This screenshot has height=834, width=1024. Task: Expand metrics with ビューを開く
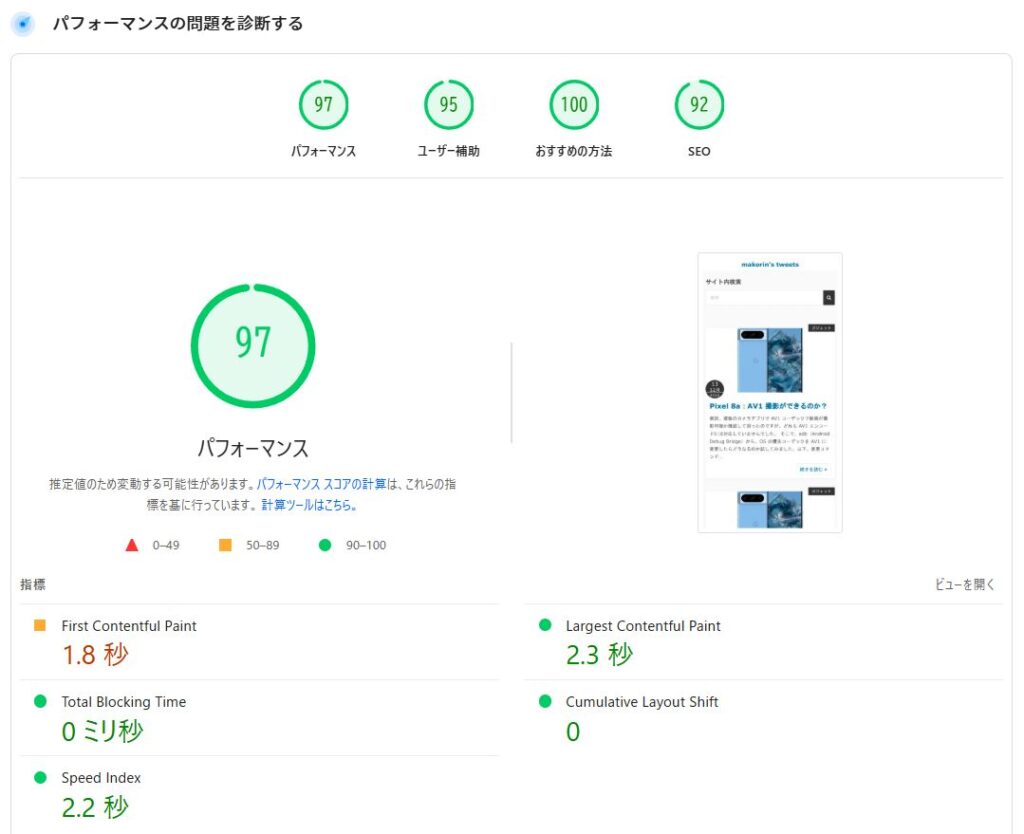965,585
